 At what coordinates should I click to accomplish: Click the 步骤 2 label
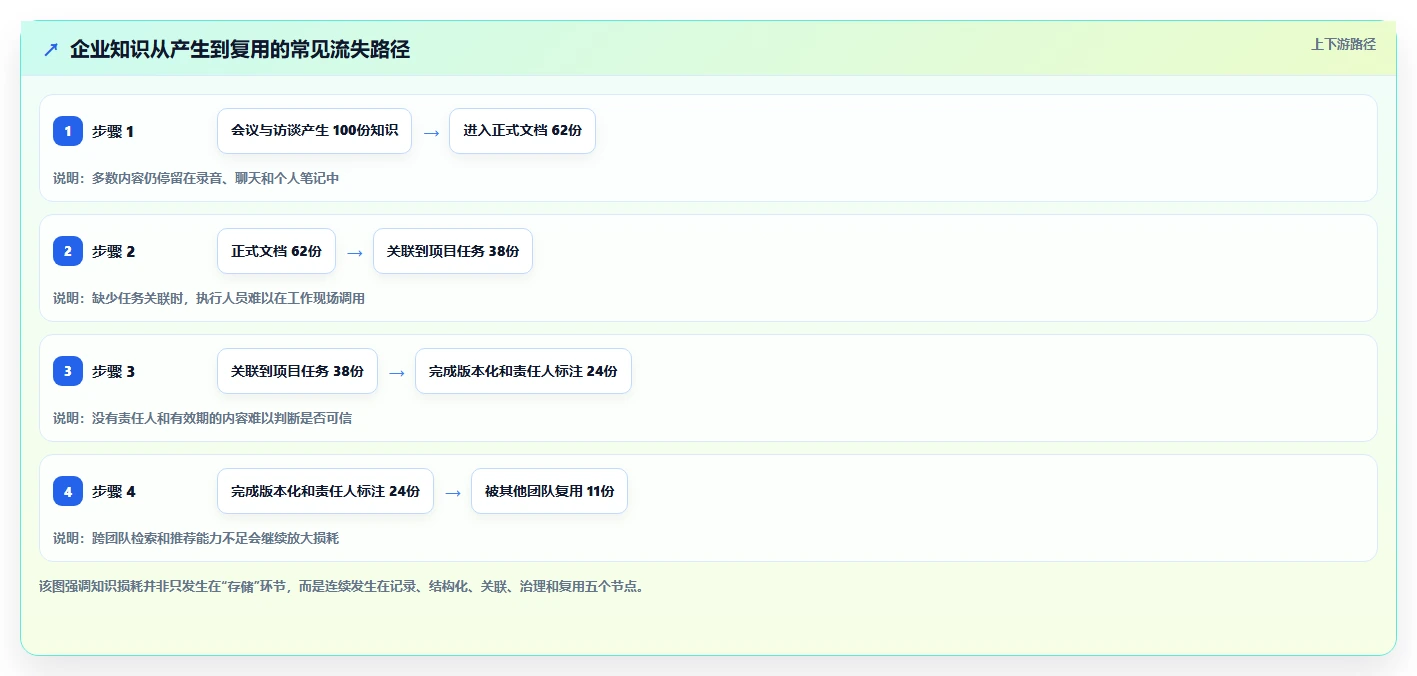pos(113,251)
